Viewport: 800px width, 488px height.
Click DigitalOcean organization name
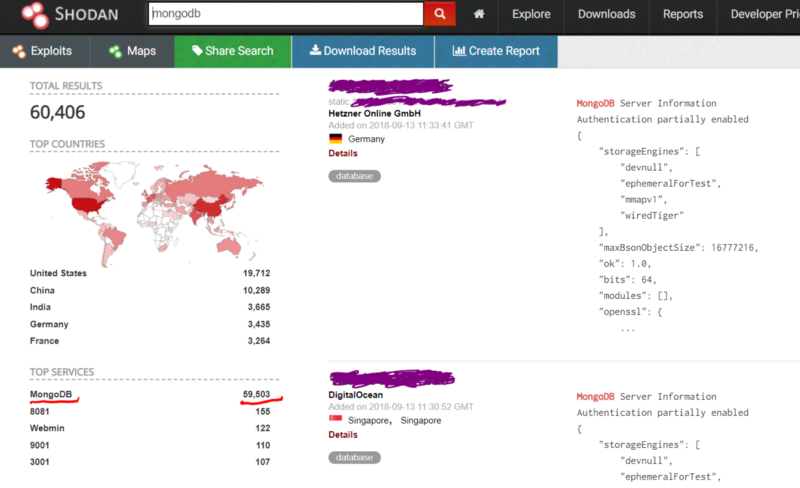coord(356,395)
